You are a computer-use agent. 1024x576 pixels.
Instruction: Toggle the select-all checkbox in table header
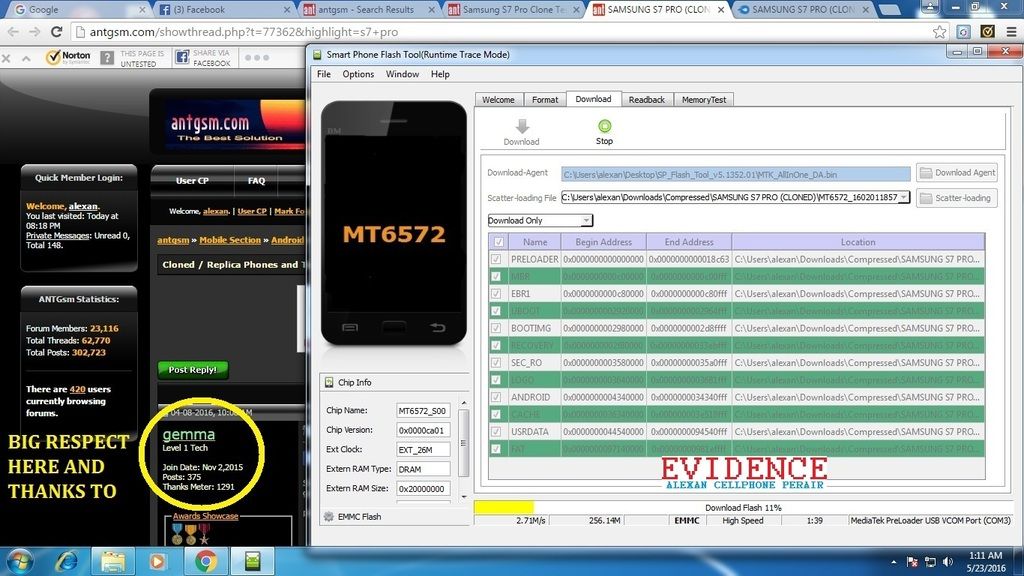point(498,242)
